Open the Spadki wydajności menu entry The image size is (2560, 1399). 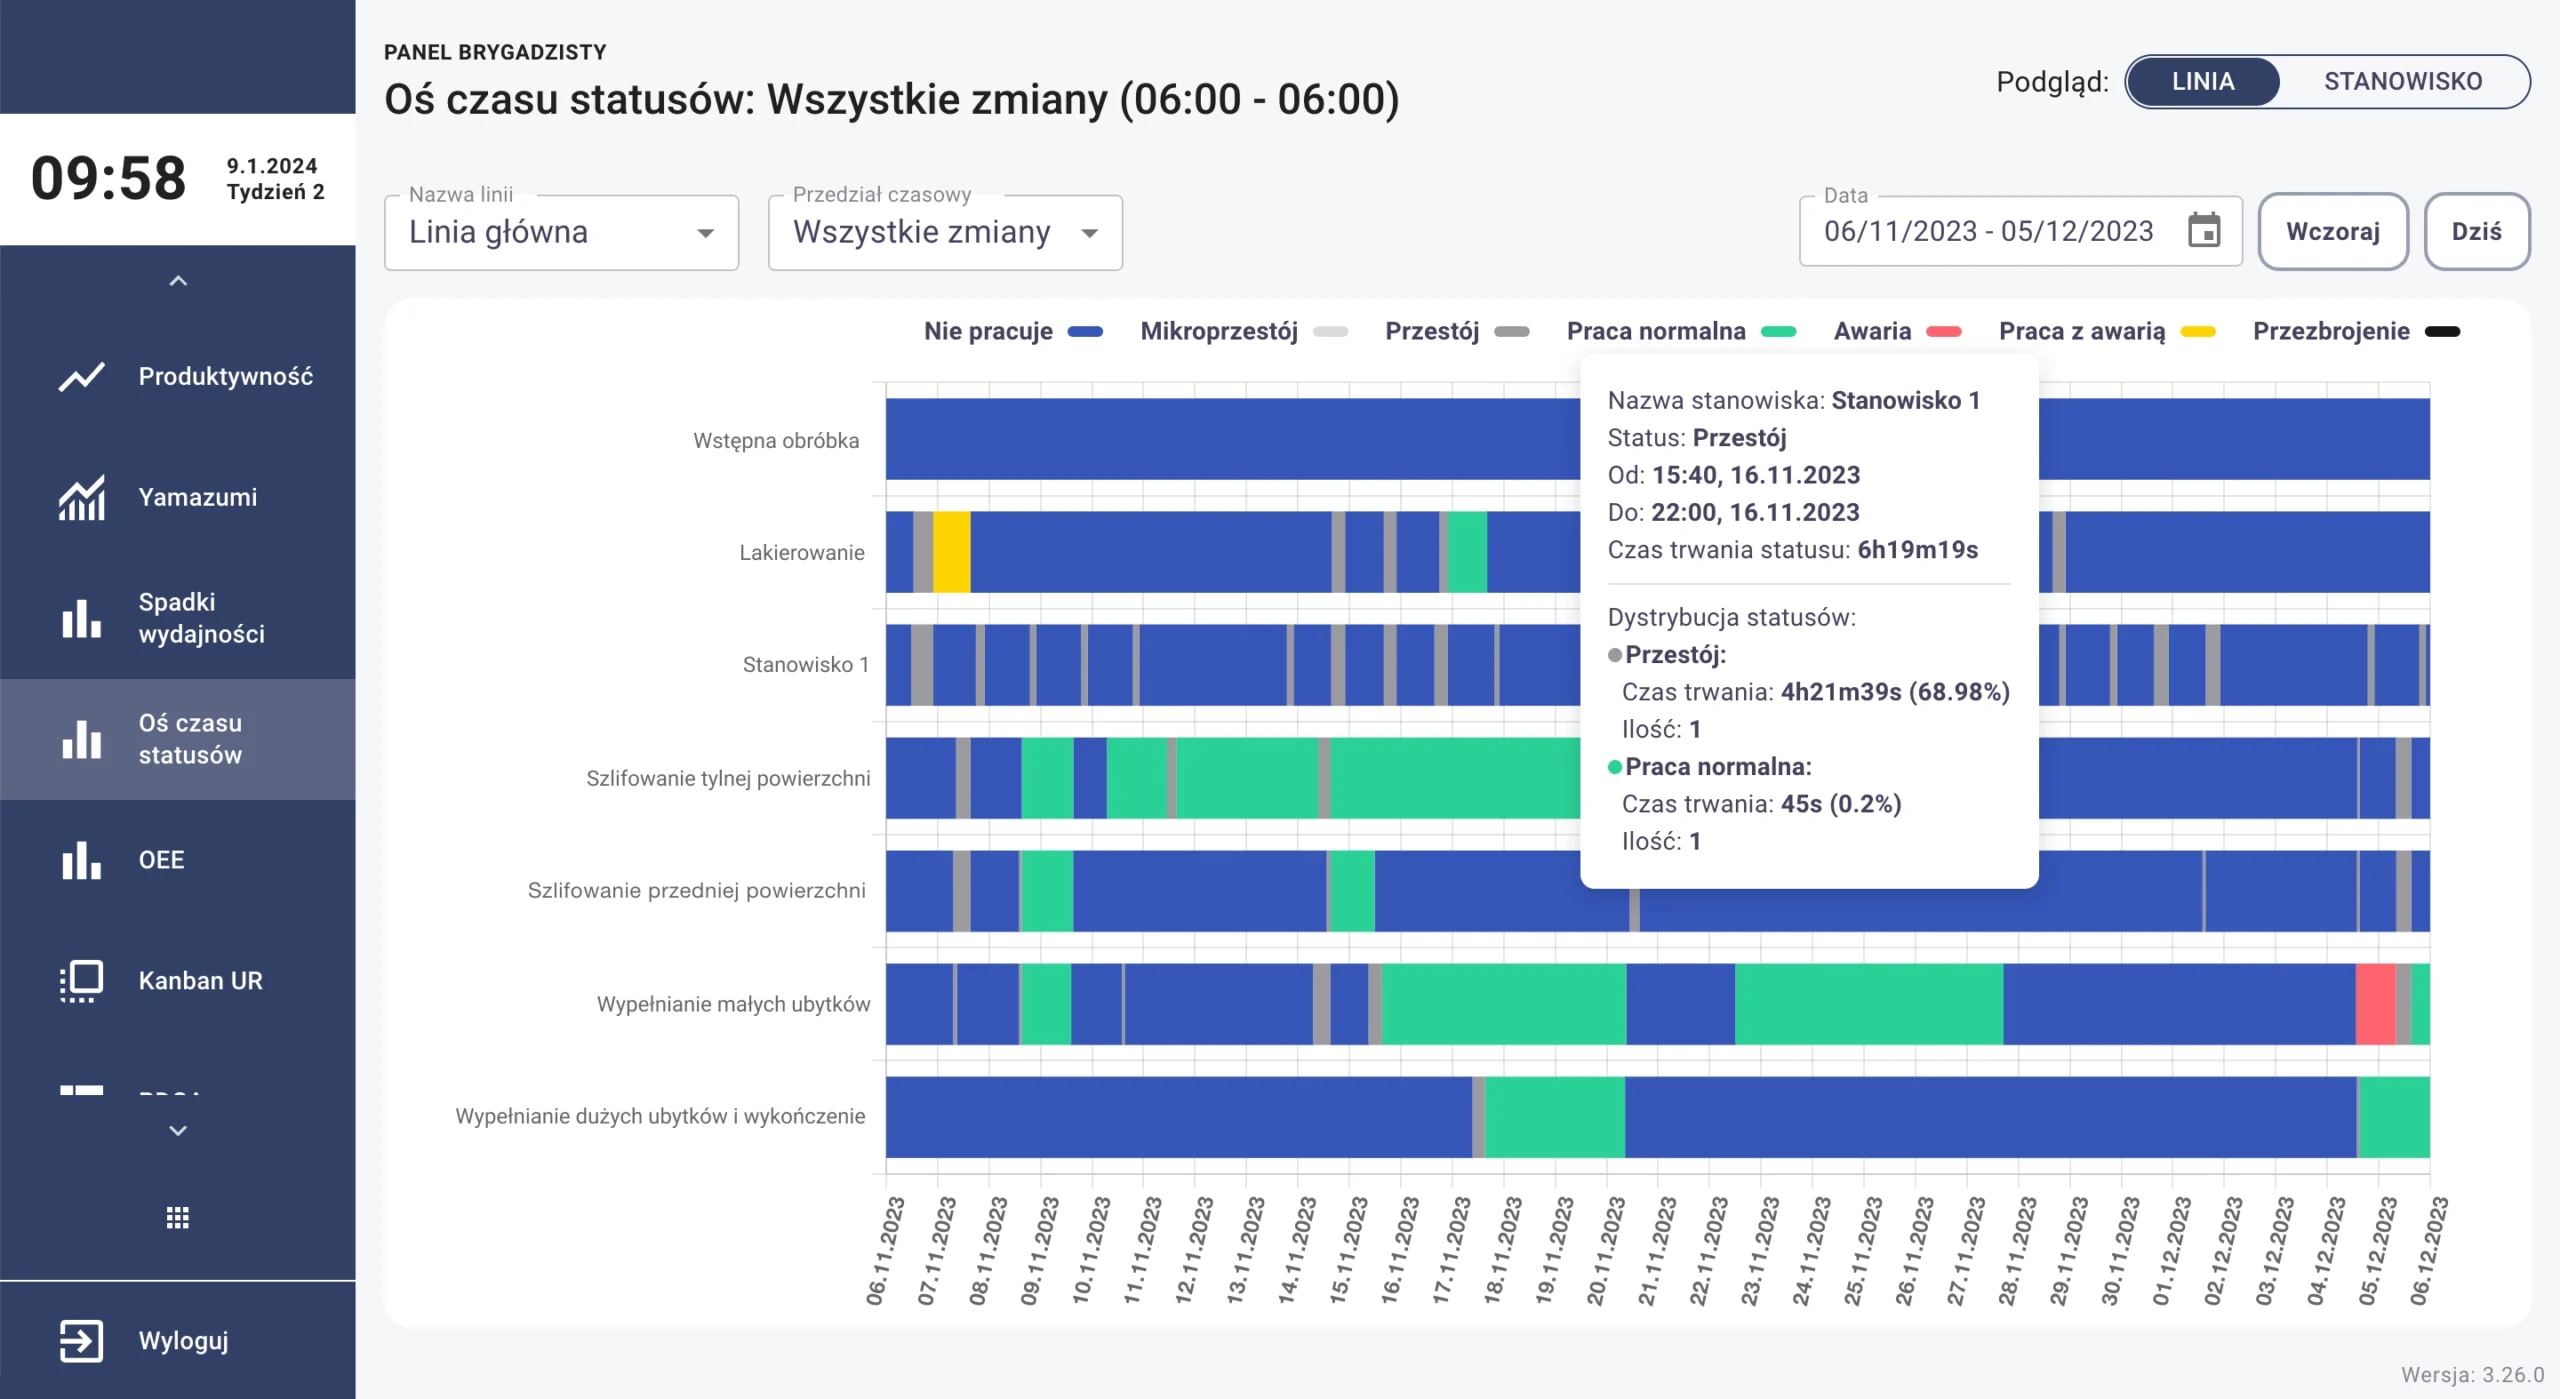pos(200,618)
